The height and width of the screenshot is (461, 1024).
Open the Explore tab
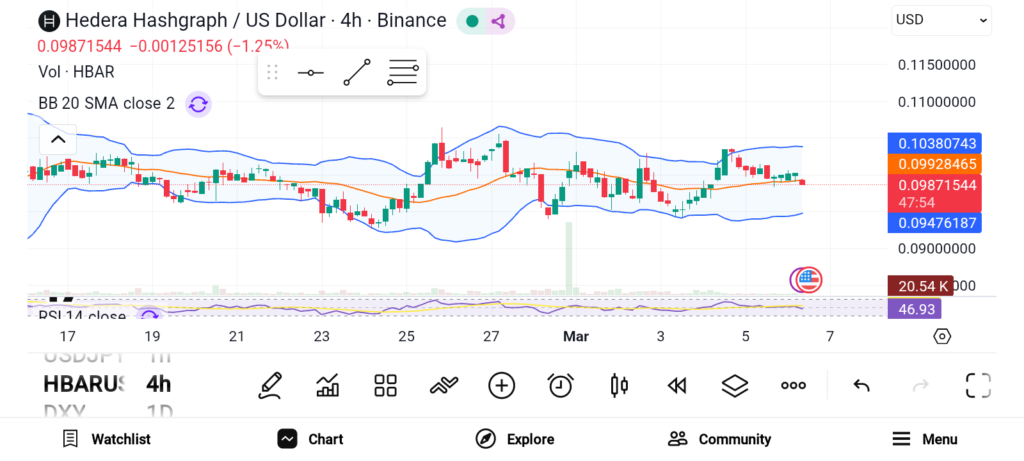click(x=515, y=439)
